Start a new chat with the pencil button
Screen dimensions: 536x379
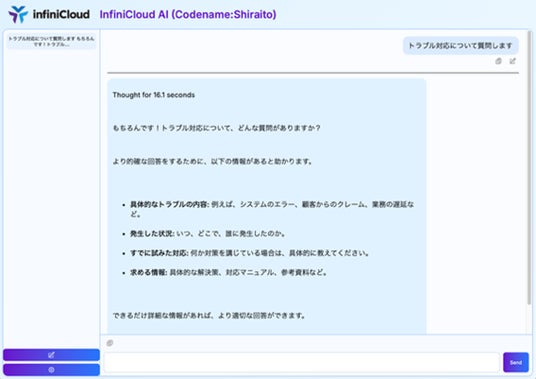[x=51, y=355]
